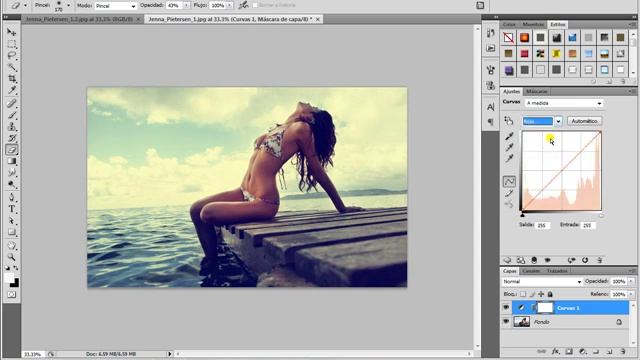The height and width of the screenshot is (360, 640).
Task: Open the layer Relleno arrow
Action: point(631,294)
